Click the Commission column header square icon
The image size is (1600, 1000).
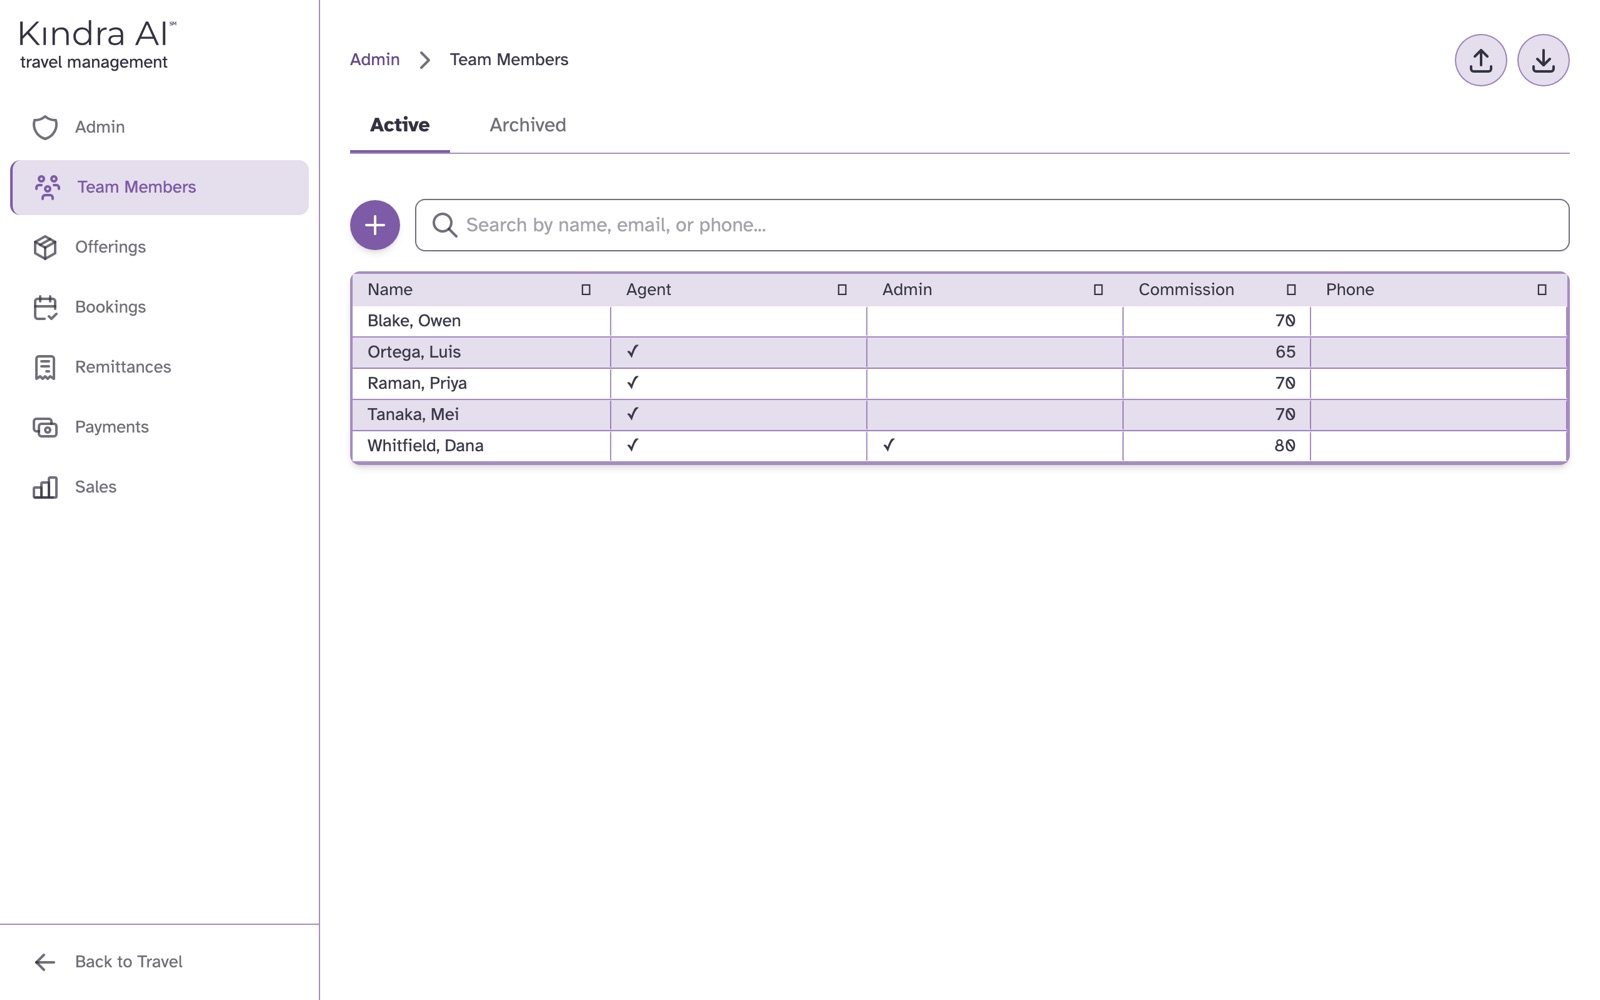click(x=1291, y=290)
